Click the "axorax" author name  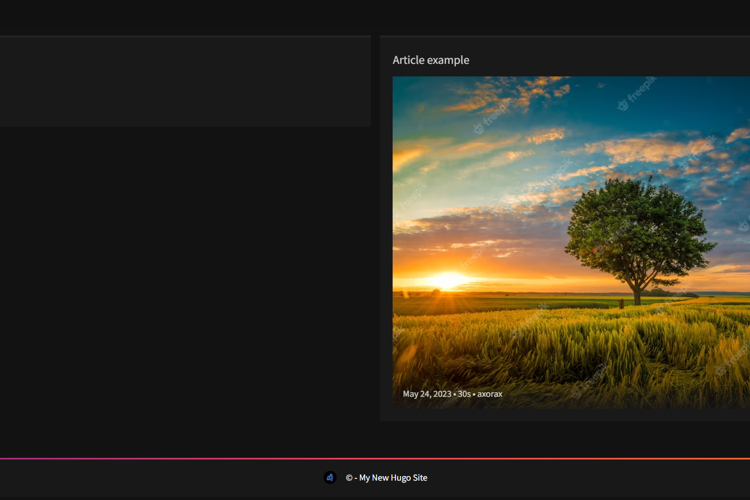coord(490,394)
